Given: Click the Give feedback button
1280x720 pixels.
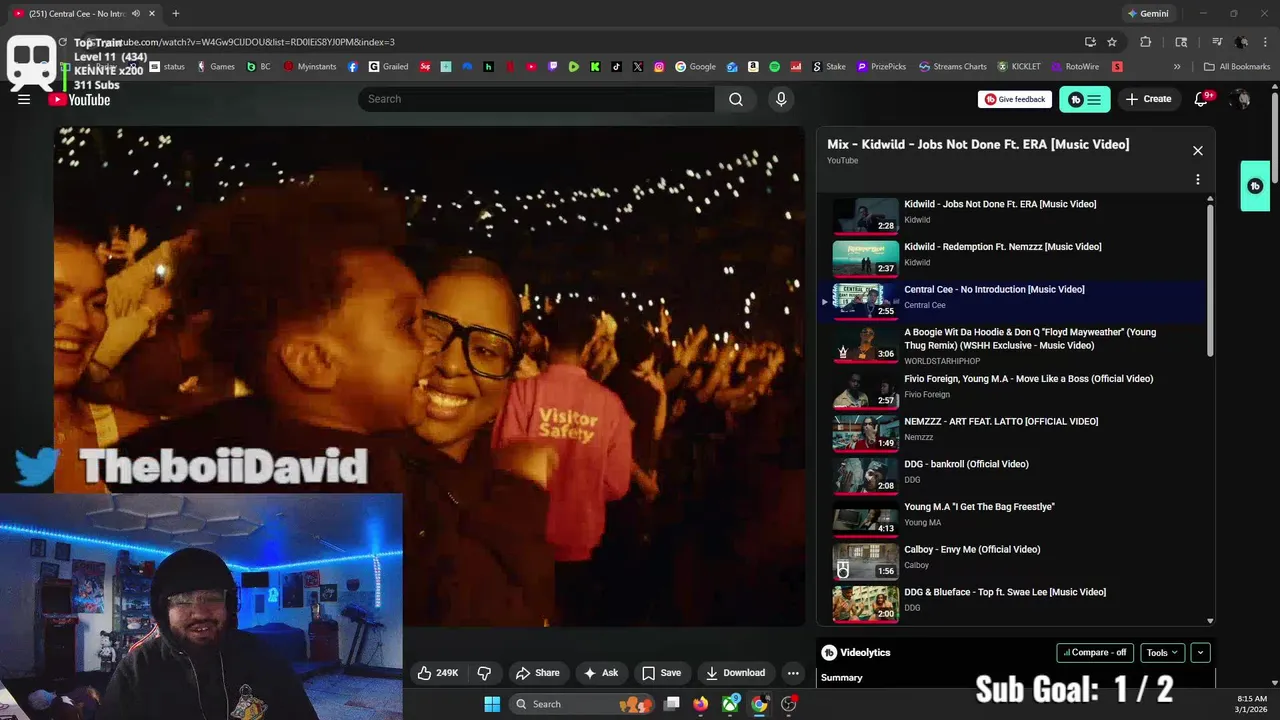Looking at the screenshot, I should 1015,99.
